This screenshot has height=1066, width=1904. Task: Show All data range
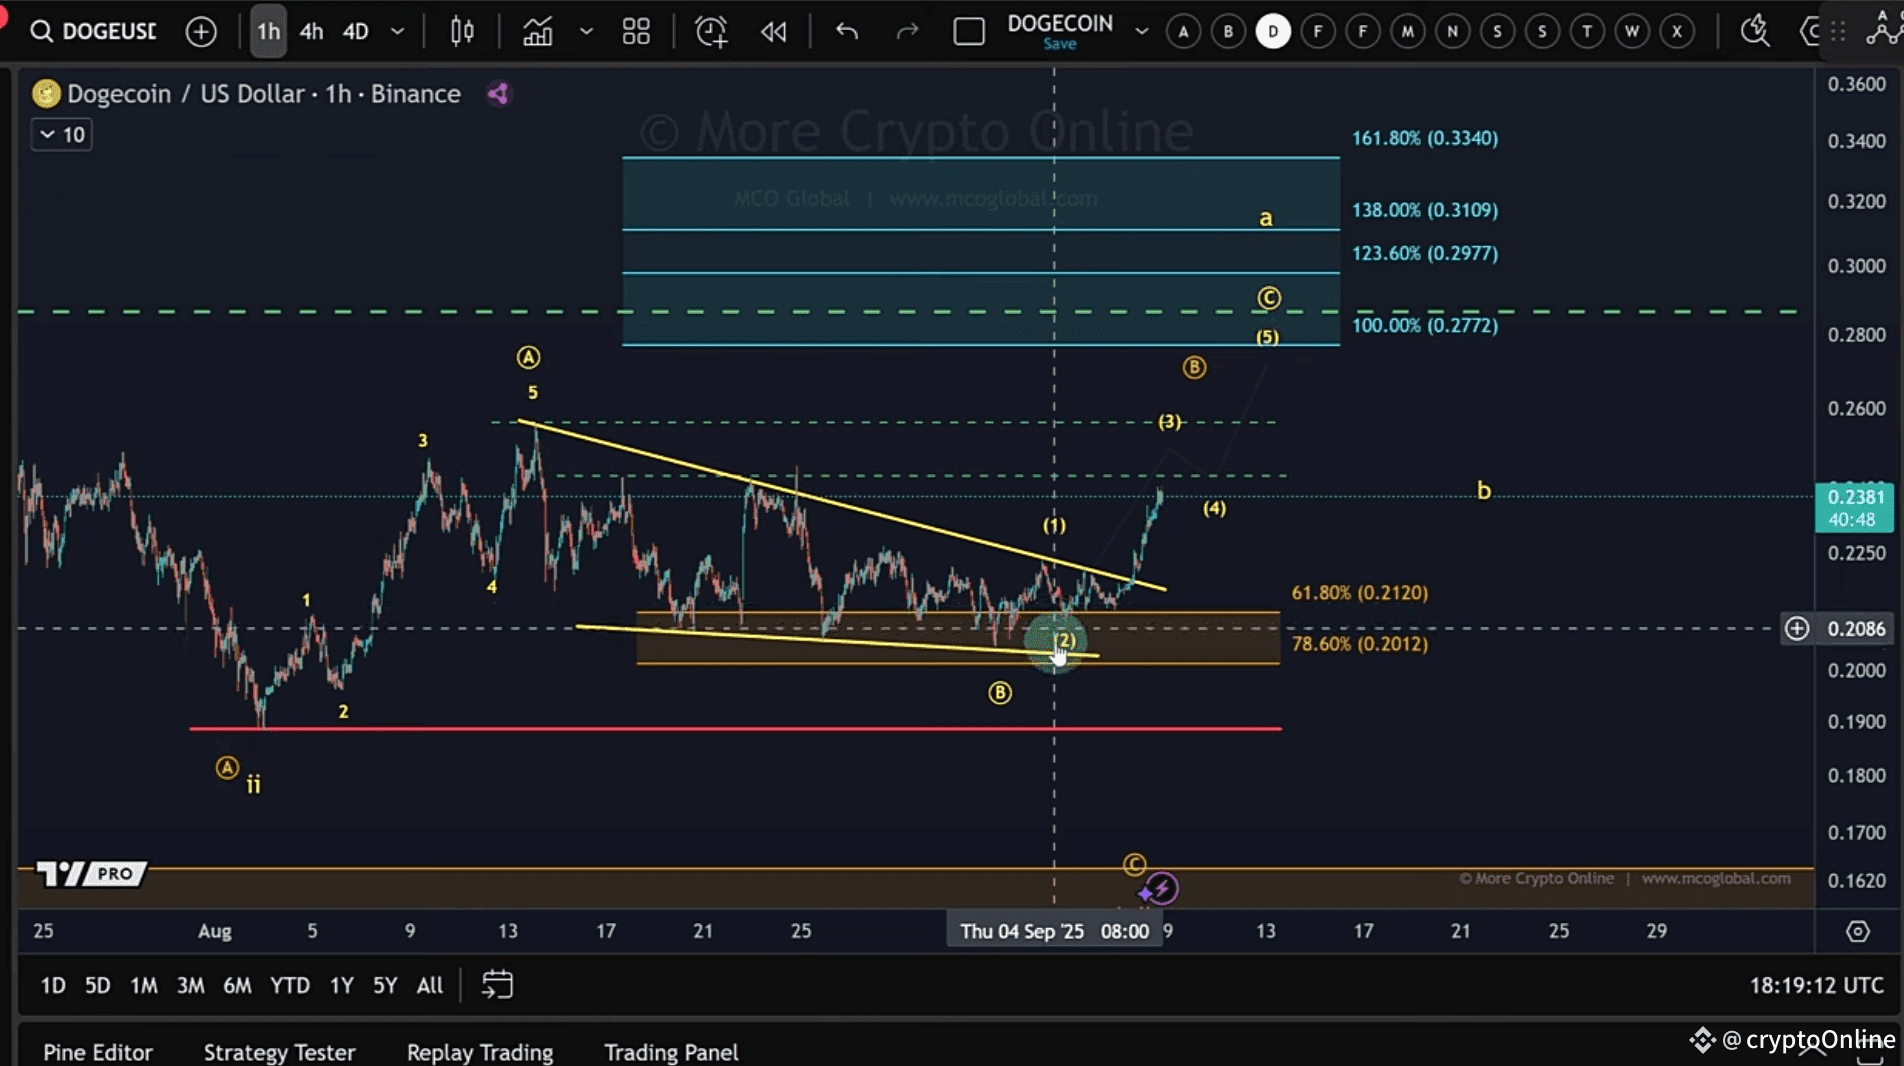430,985
